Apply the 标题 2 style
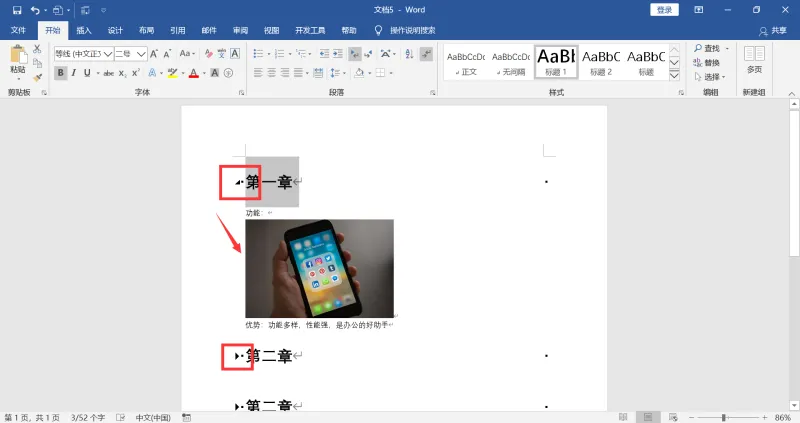Screen dimensions: 800x423 pyautogui.click(x=601, y=62)
